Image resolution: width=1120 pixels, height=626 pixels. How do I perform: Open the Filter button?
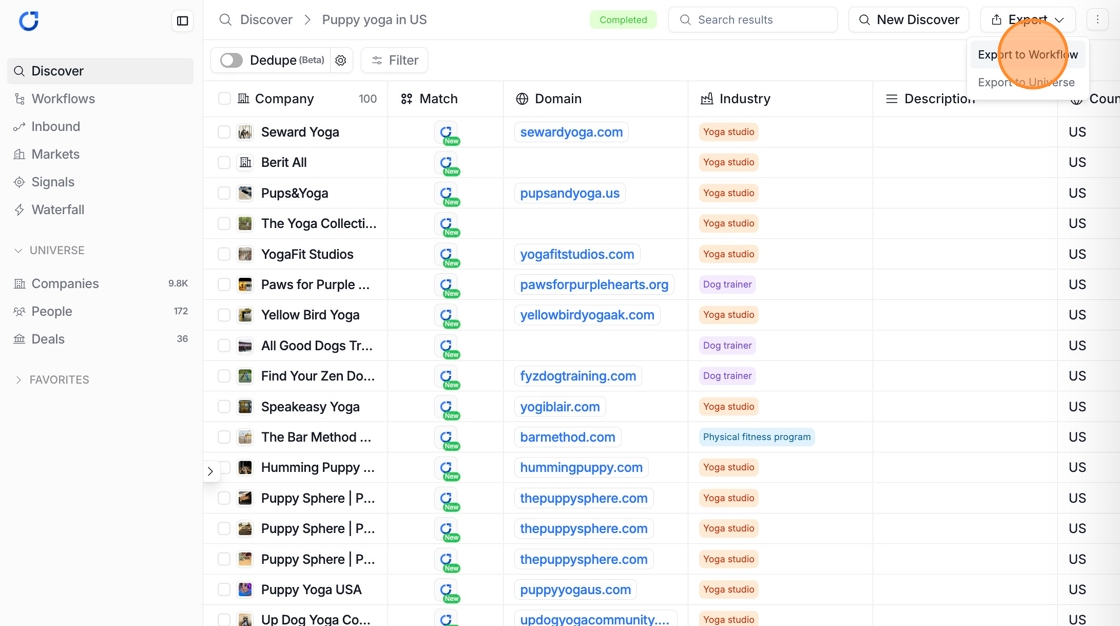tap(394, 61)
